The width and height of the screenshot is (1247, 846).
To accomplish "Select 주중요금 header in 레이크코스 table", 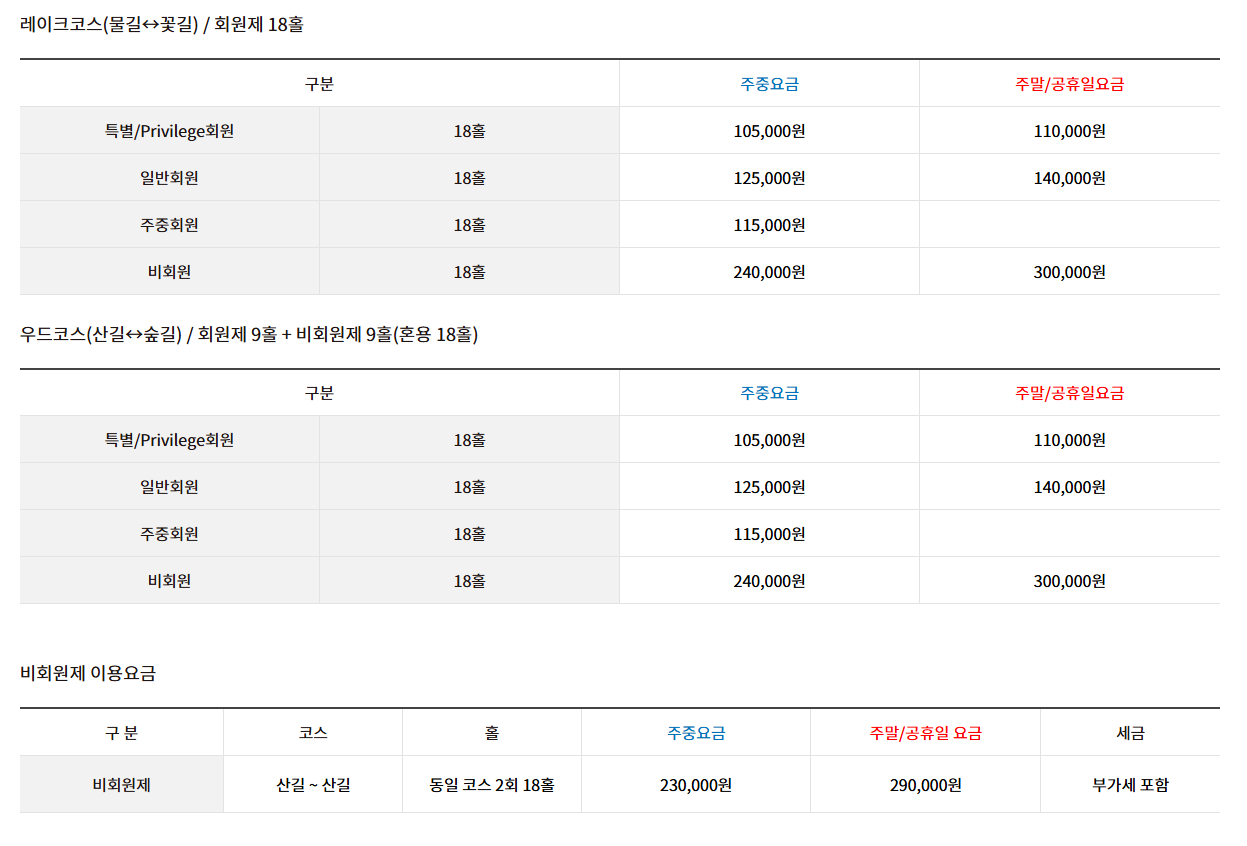I will click(x=769, y=84).
